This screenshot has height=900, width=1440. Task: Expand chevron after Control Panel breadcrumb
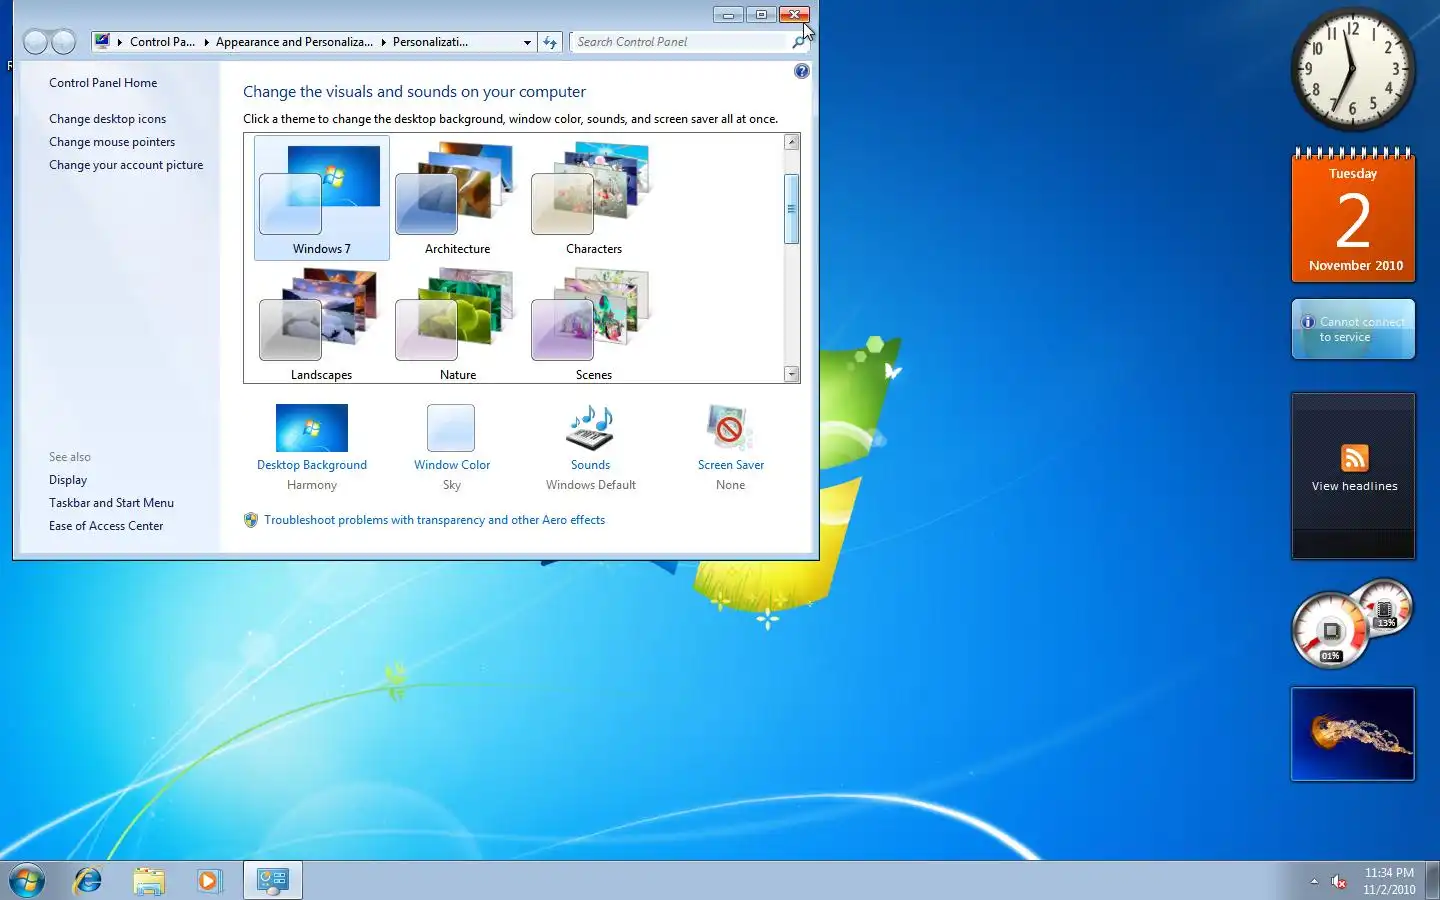[207, 42]
